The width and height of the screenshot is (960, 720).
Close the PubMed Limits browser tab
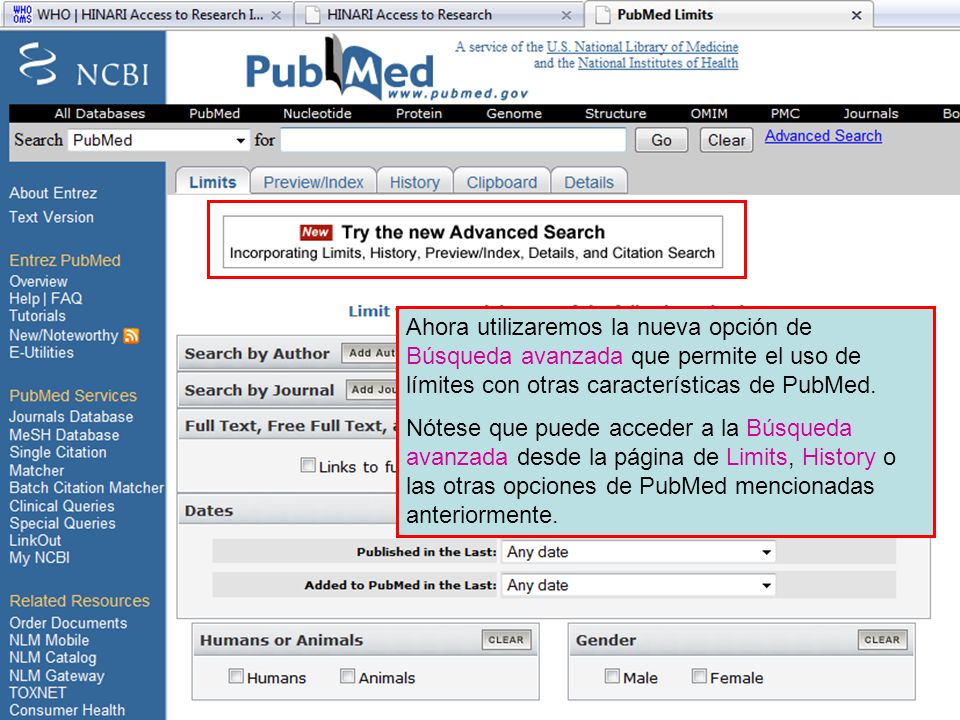[x=857, y=15]
